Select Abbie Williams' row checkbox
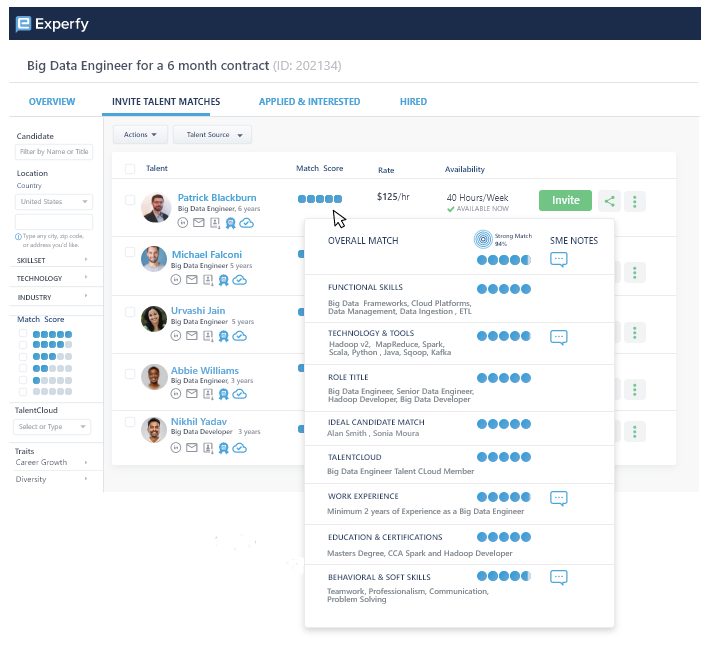 (130, 374)
